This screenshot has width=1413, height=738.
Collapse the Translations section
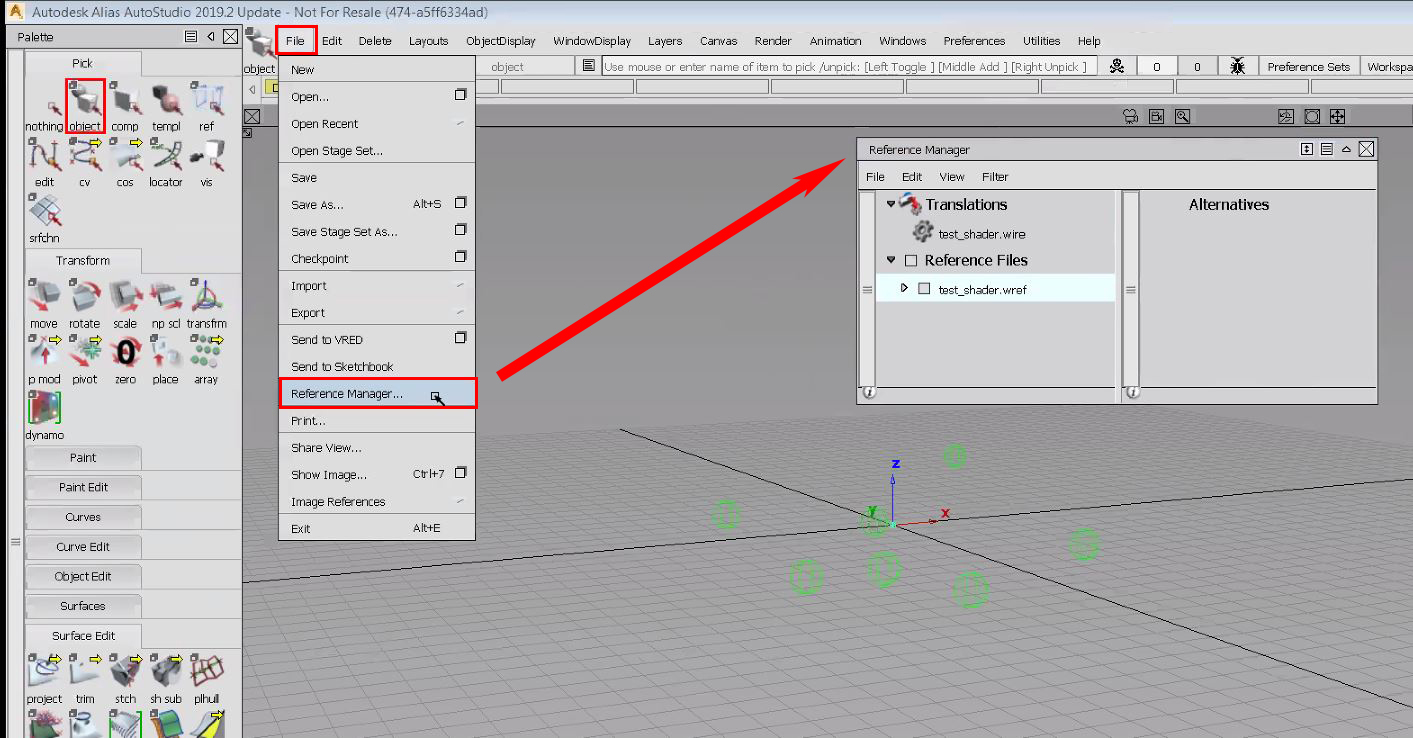890,204
